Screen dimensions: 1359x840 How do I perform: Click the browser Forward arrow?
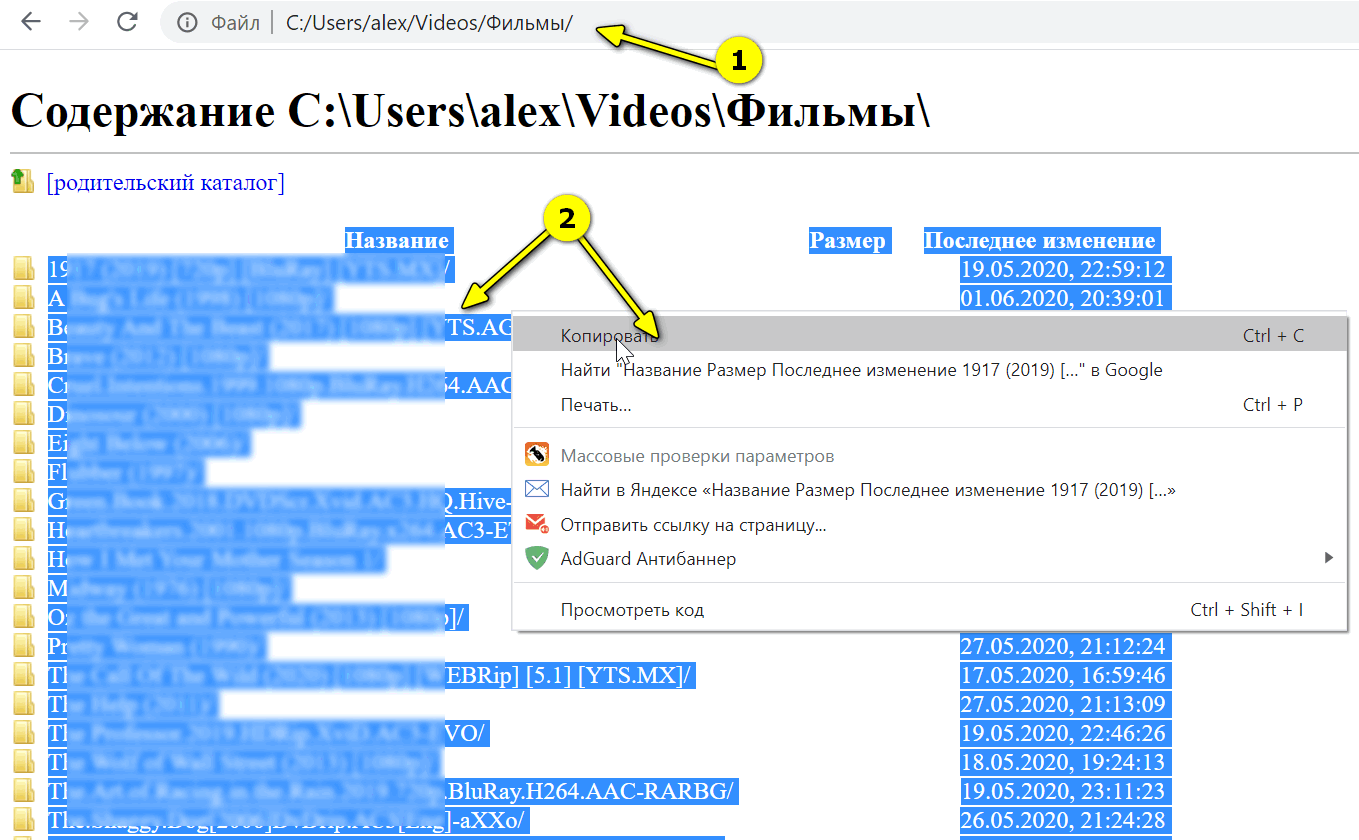click(x=78, y=22)
